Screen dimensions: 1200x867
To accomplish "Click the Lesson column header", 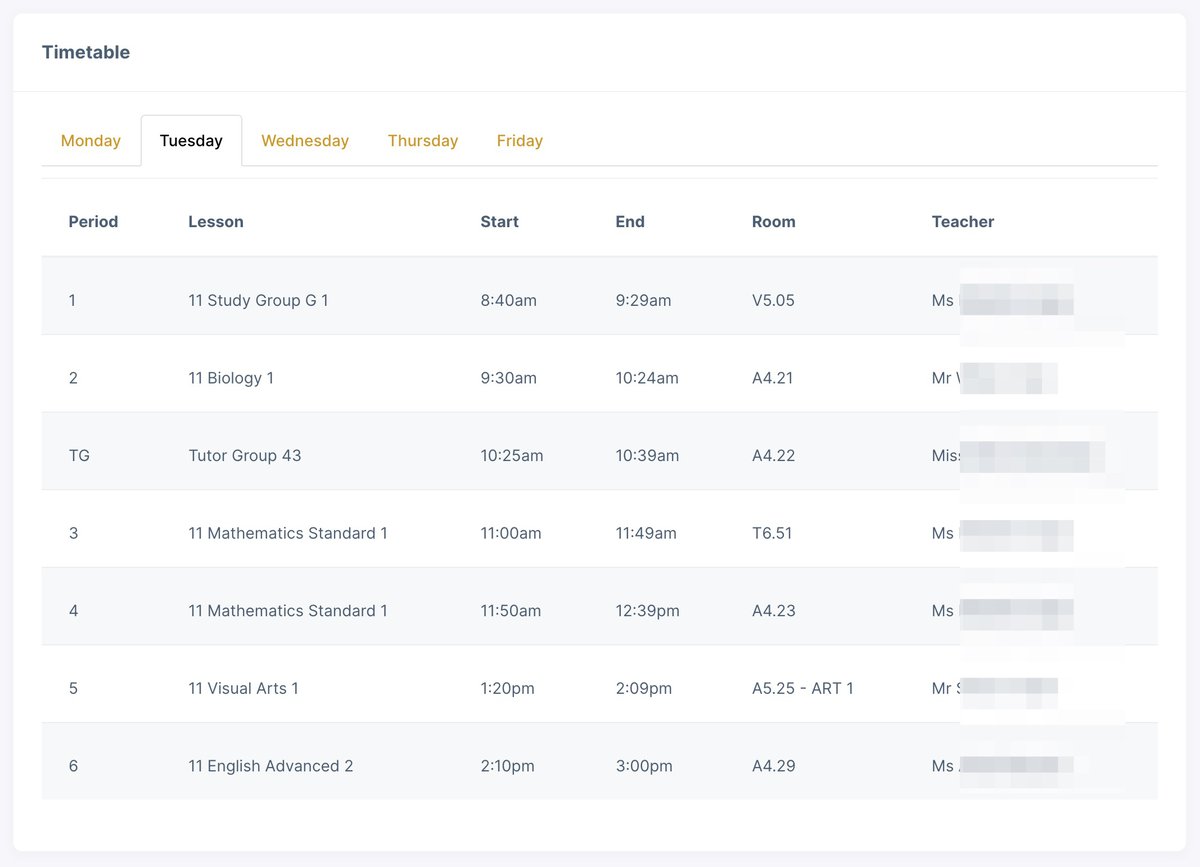I will (216, 221).
